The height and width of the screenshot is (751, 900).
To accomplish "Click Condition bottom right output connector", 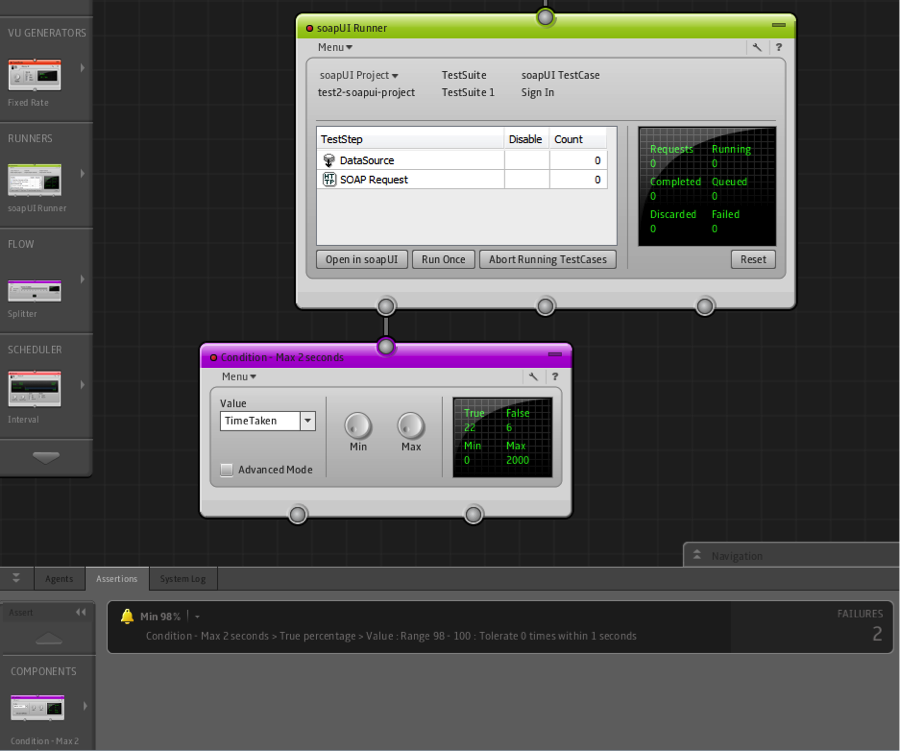I will [x=474, y=514].
